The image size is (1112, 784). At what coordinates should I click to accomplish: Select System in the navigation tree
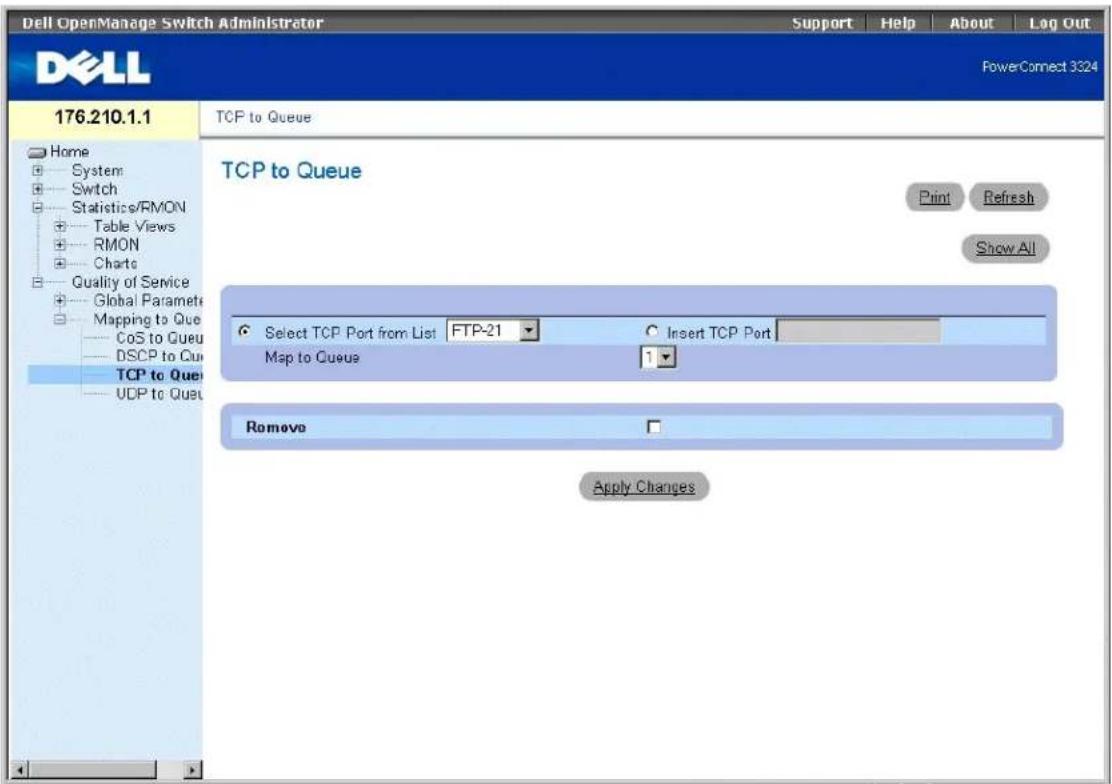coord(97,171)
